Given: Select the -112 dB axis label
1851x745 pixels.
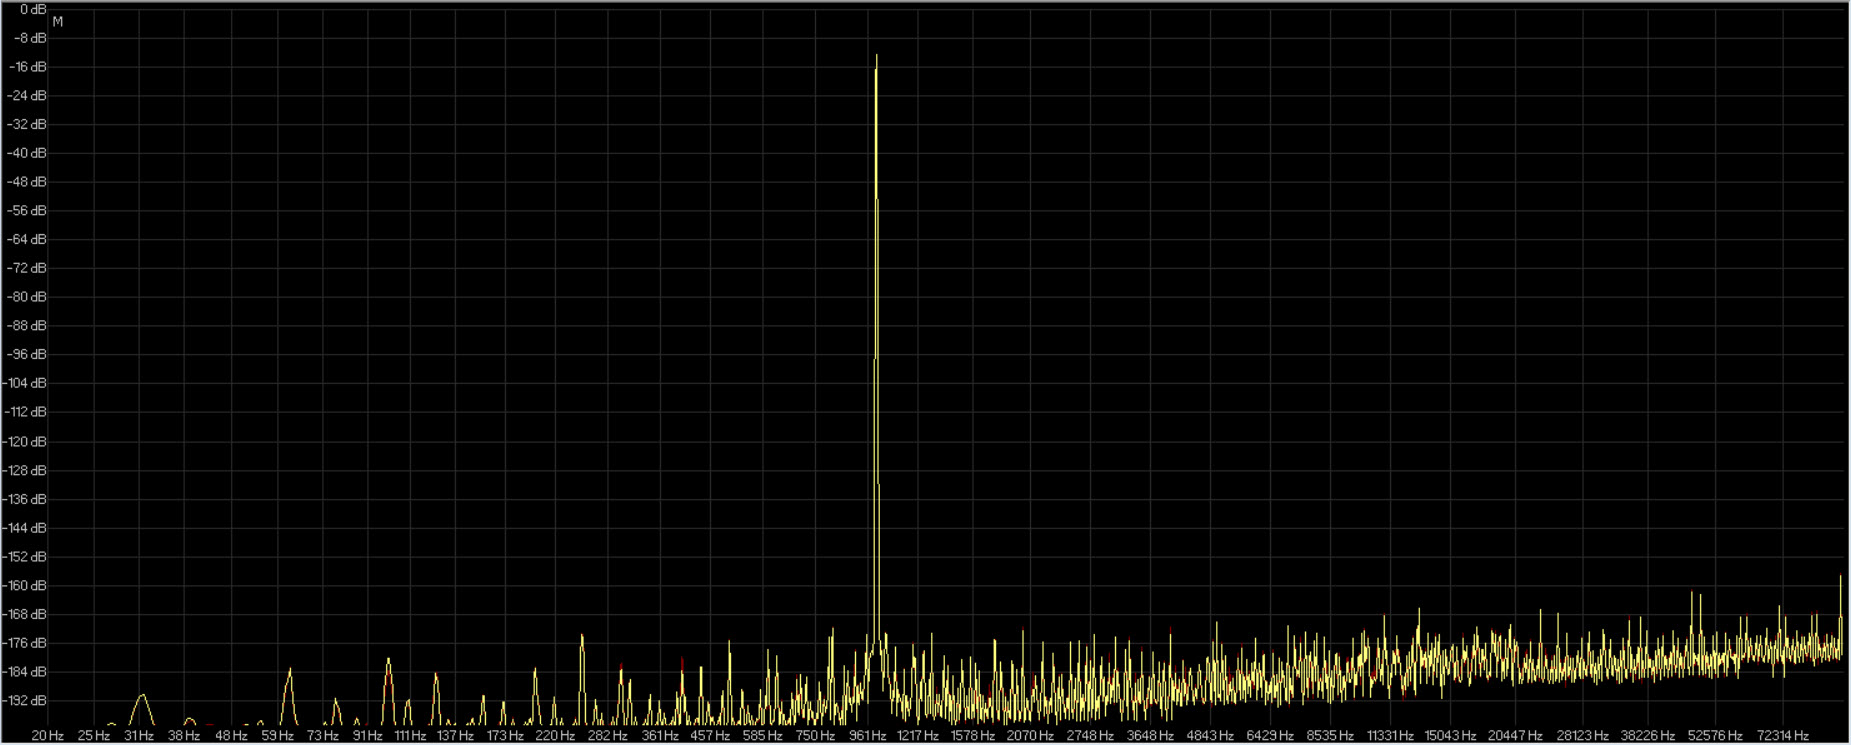Looking at the screenshot, I should click(25, 412).
